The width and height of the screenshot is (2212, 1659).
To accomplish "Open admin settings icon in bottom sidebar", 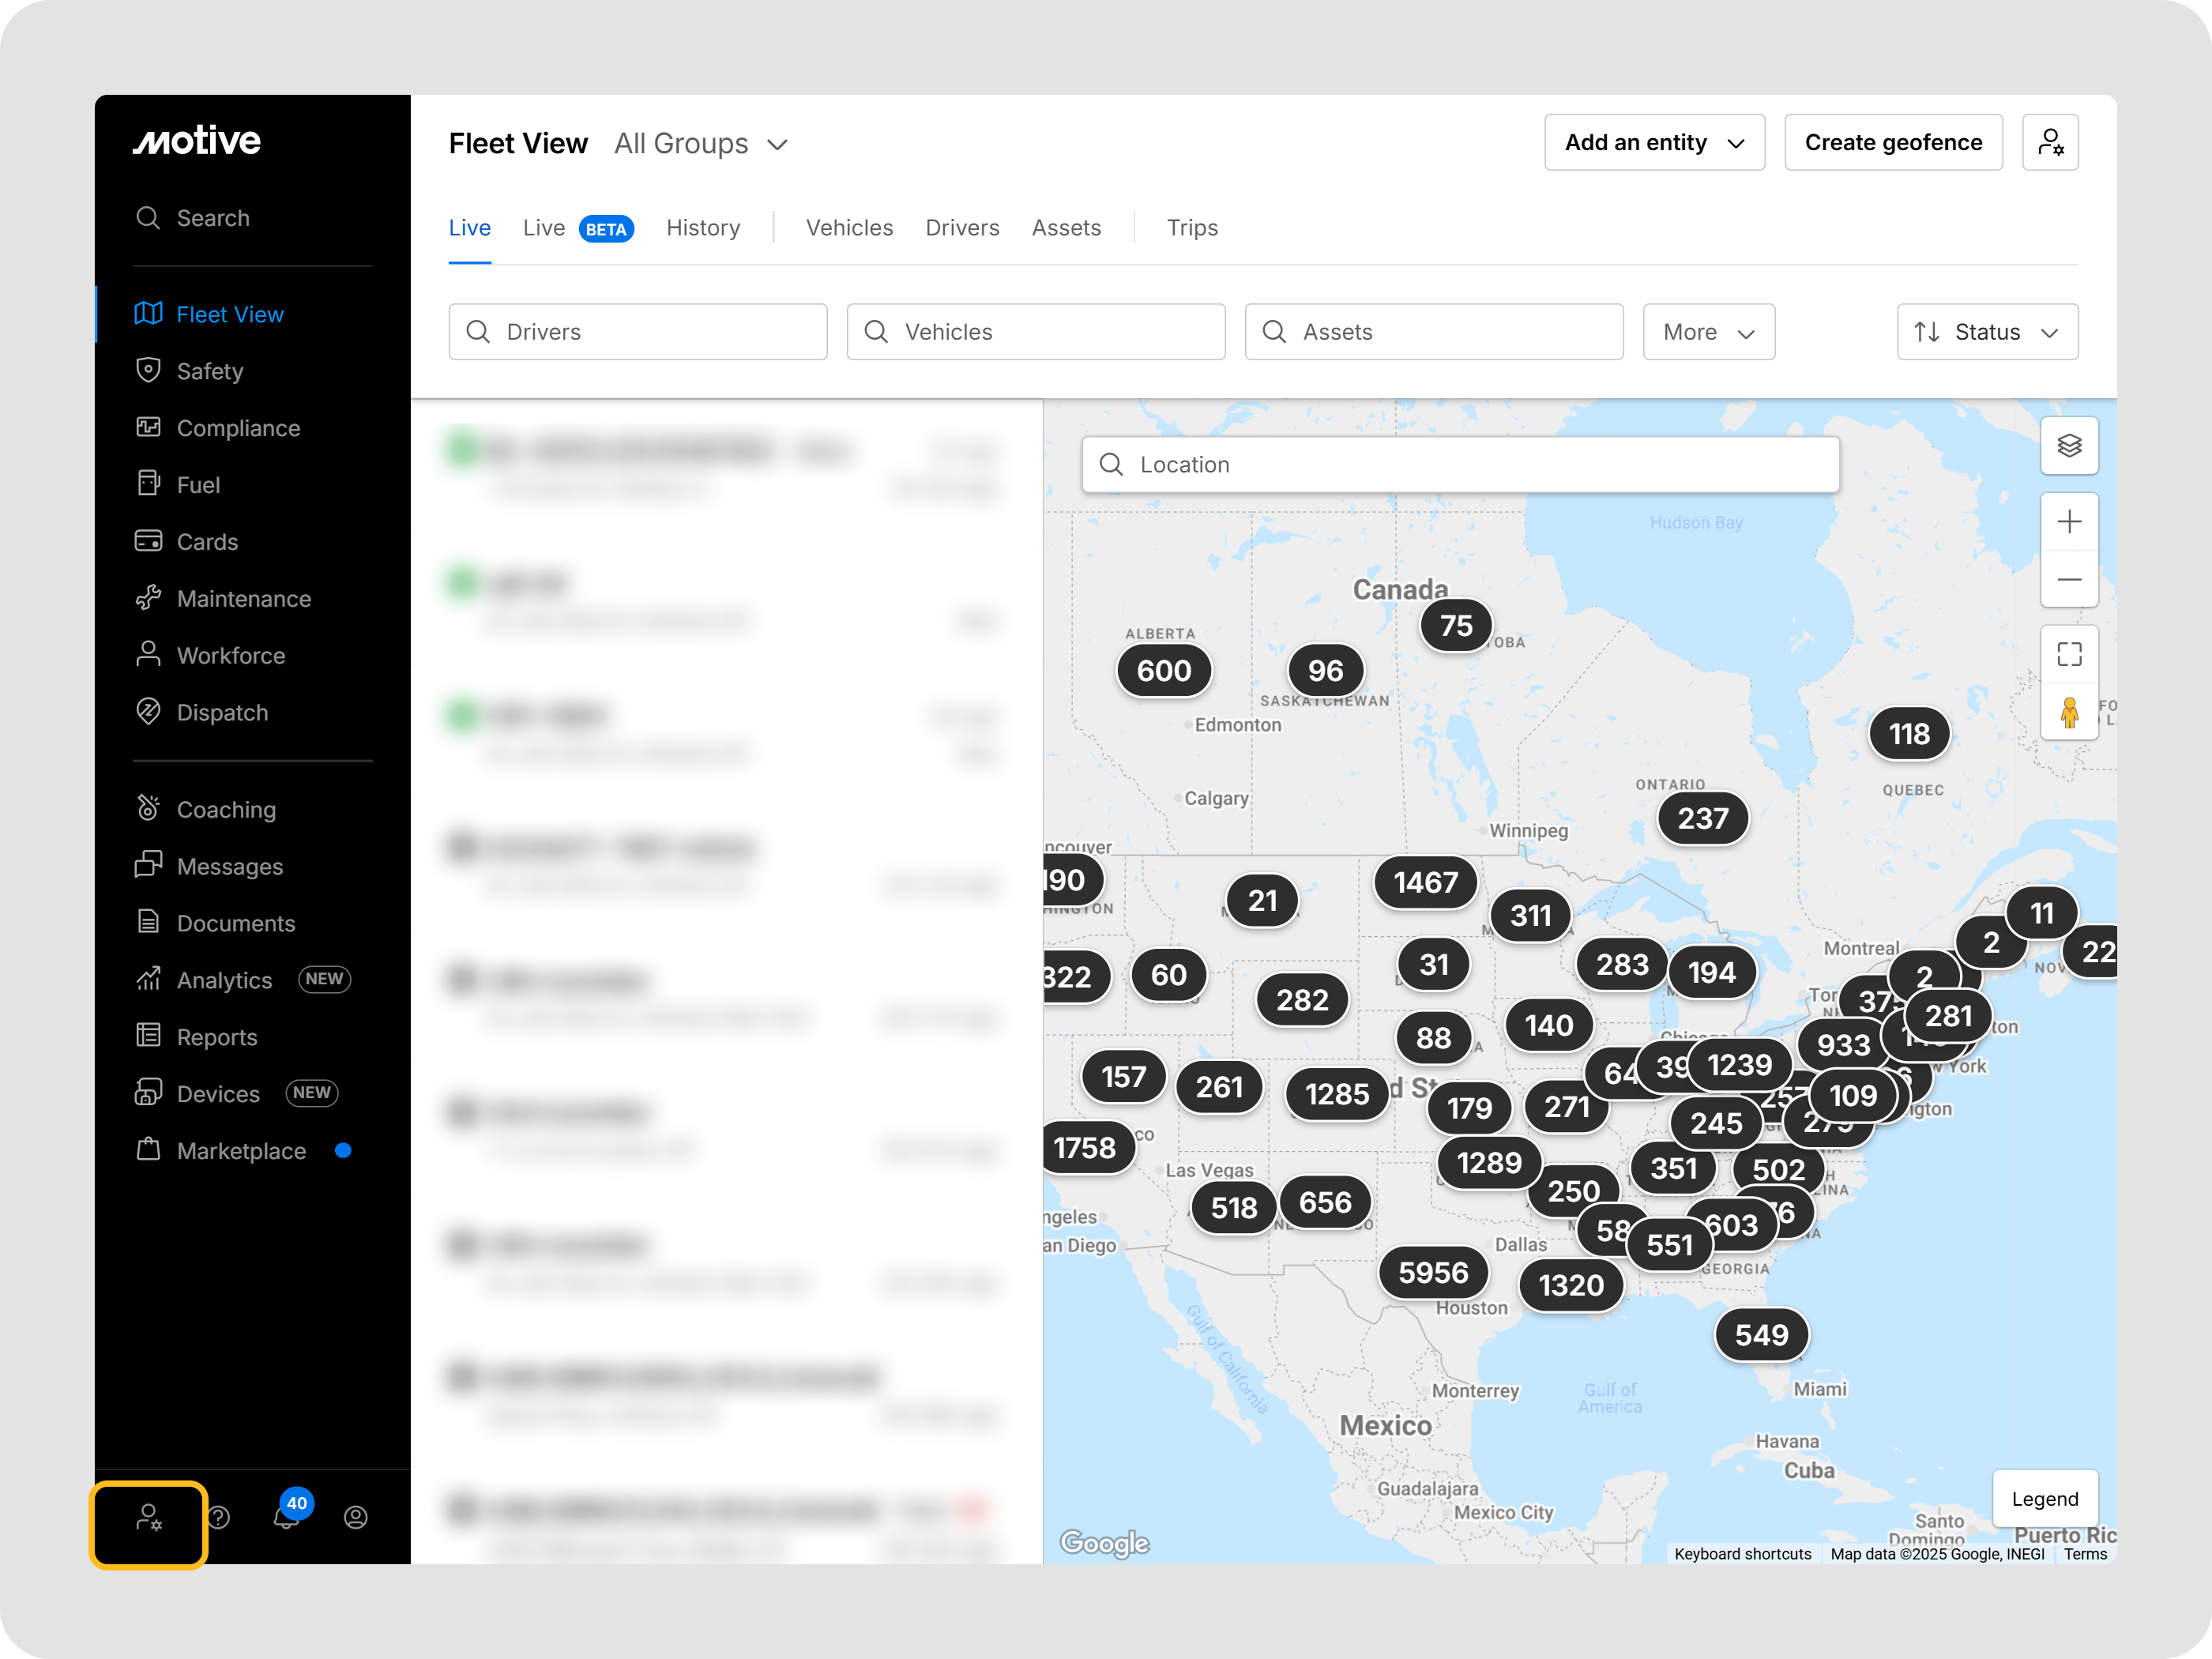I will (148, 1517).
